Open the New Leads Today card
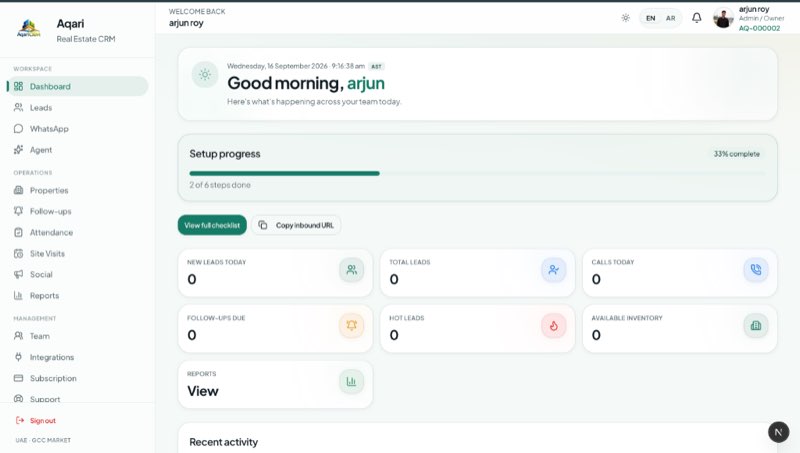800x453 pixels. pos(276,273)
